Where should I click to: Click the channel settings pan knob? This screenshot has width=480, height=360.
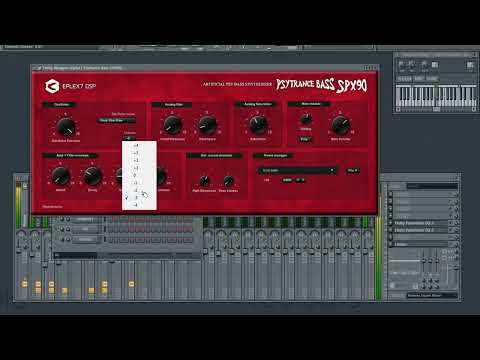click(401, 65)
